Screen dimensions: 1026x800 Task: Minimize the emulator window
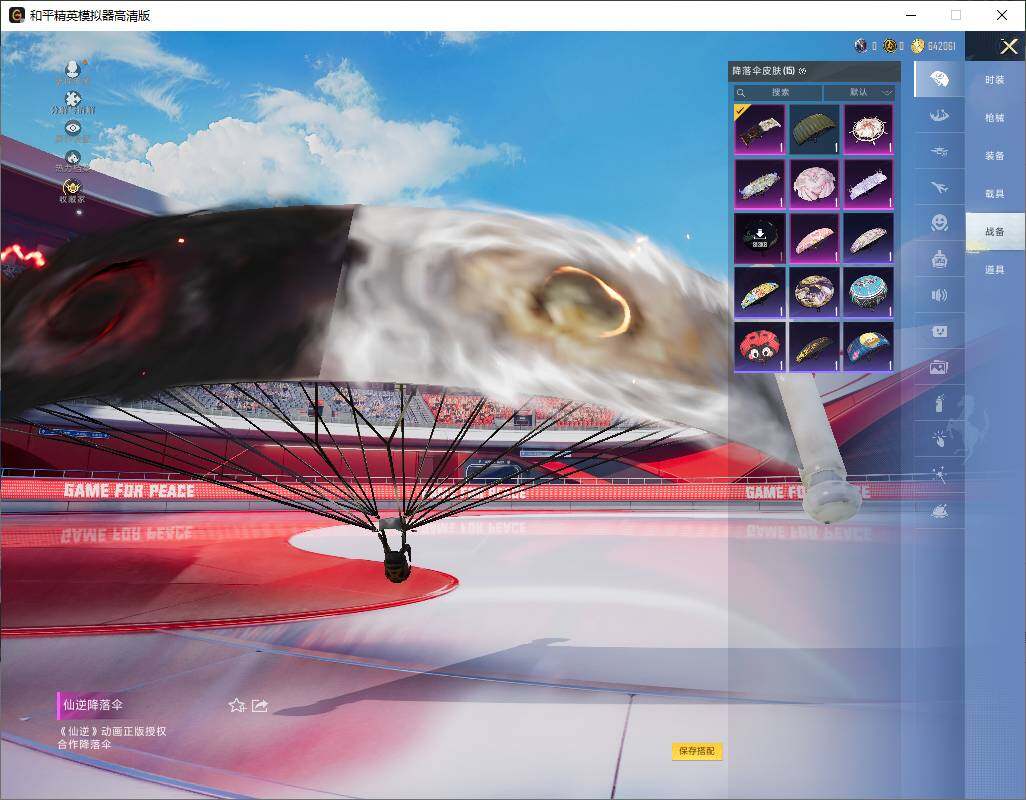pyautogui.click(x=911, y=14)
